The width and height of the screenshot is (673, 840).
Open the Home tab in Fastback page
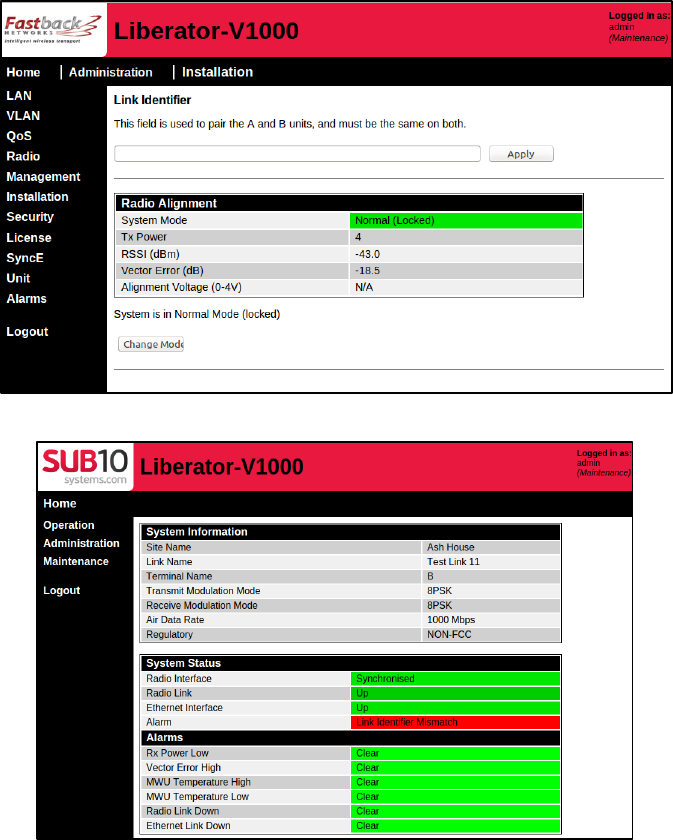[x=23, y=72]
